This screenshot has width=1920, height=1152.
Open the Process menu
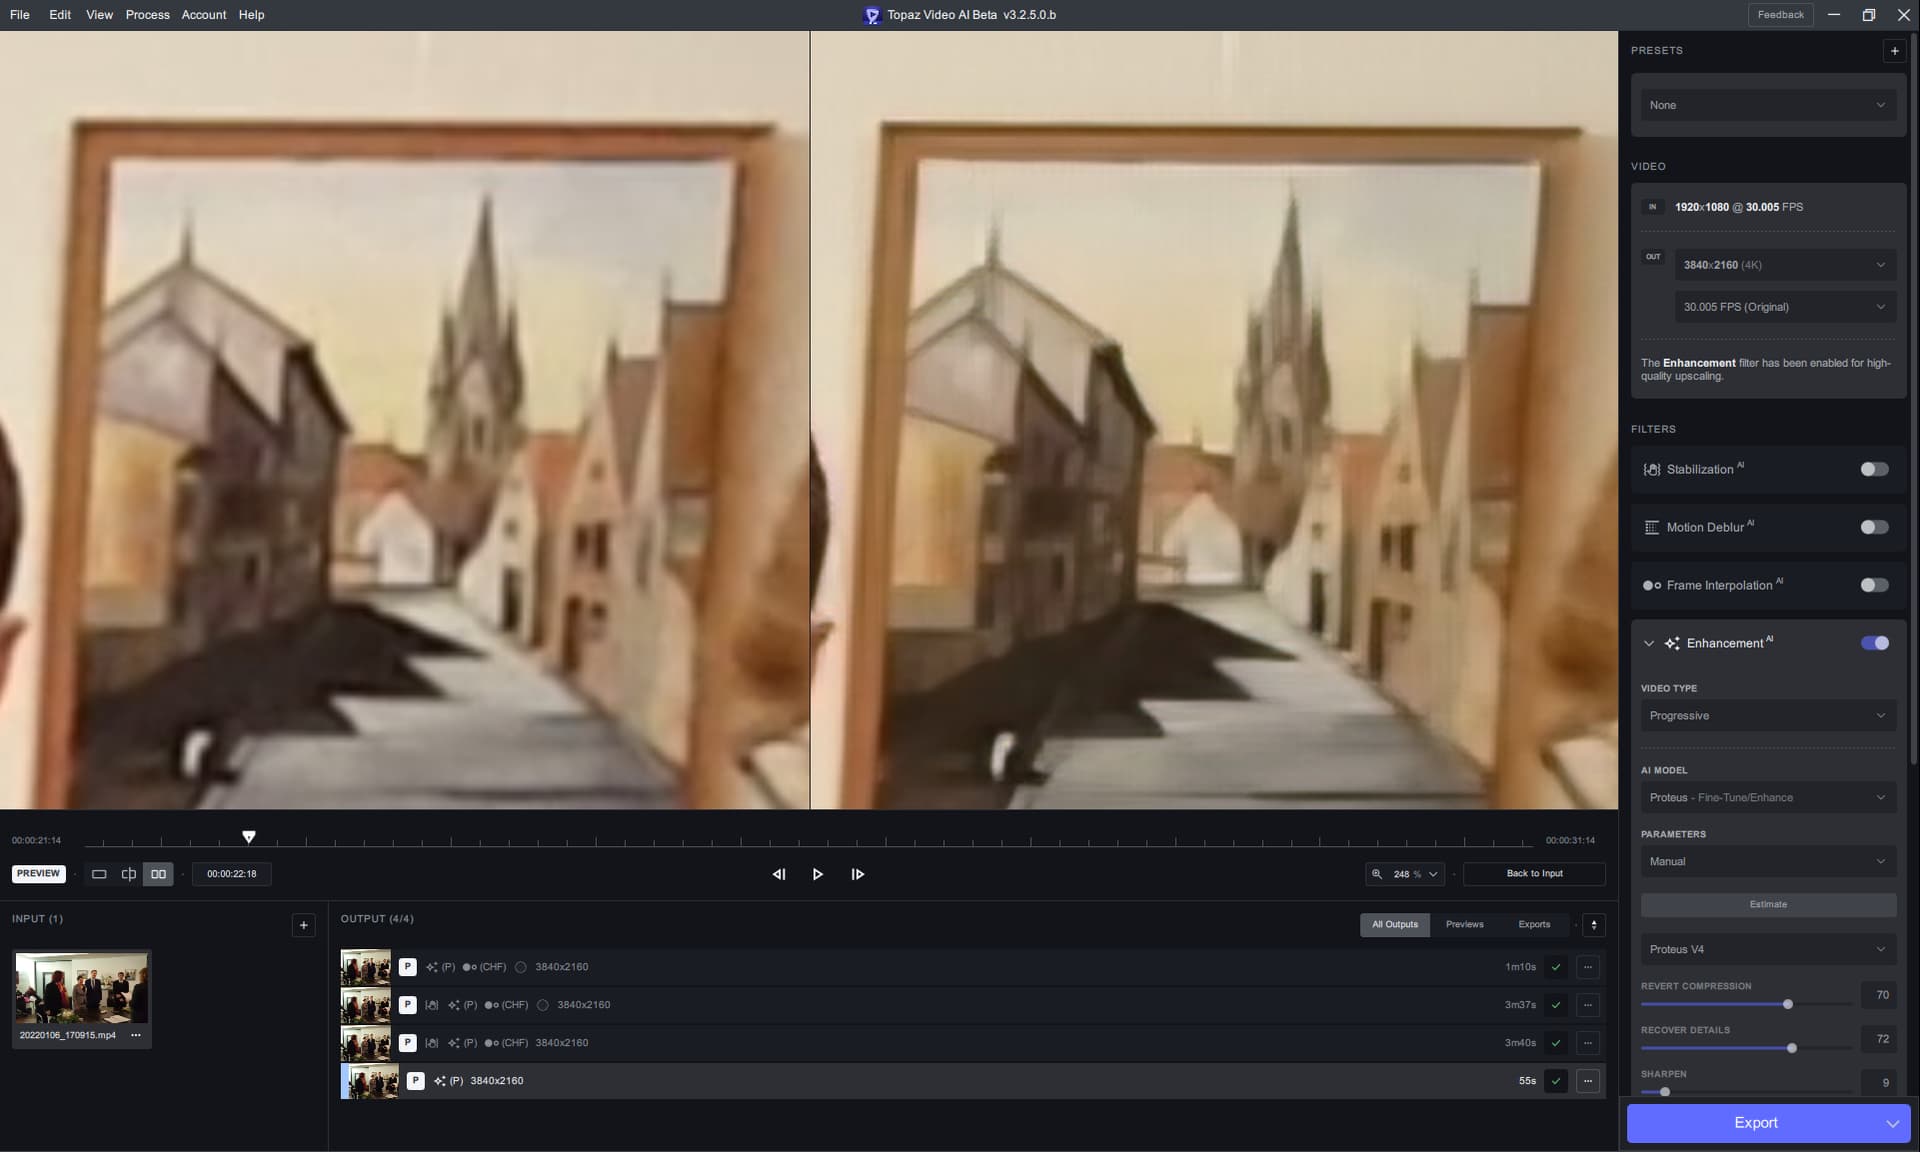tap(147, 15)
